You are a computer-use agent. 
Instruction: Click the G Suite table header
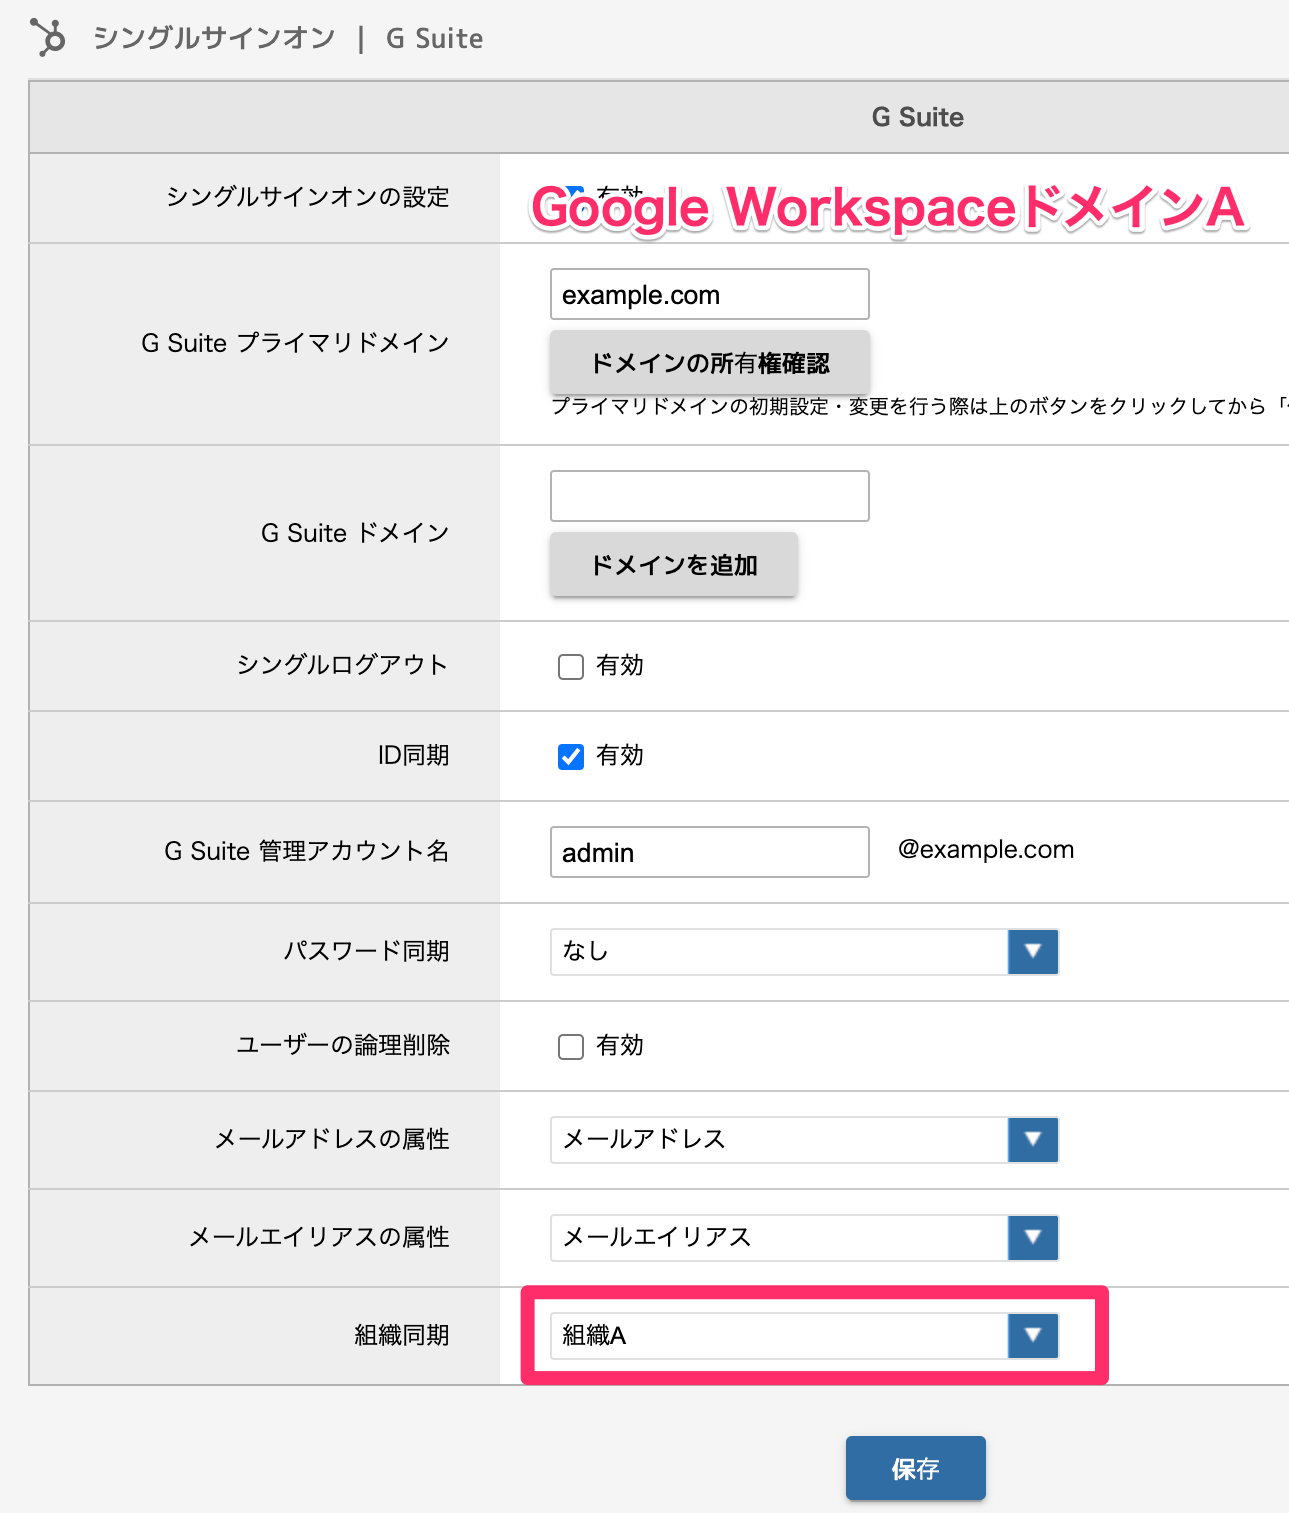918,117
